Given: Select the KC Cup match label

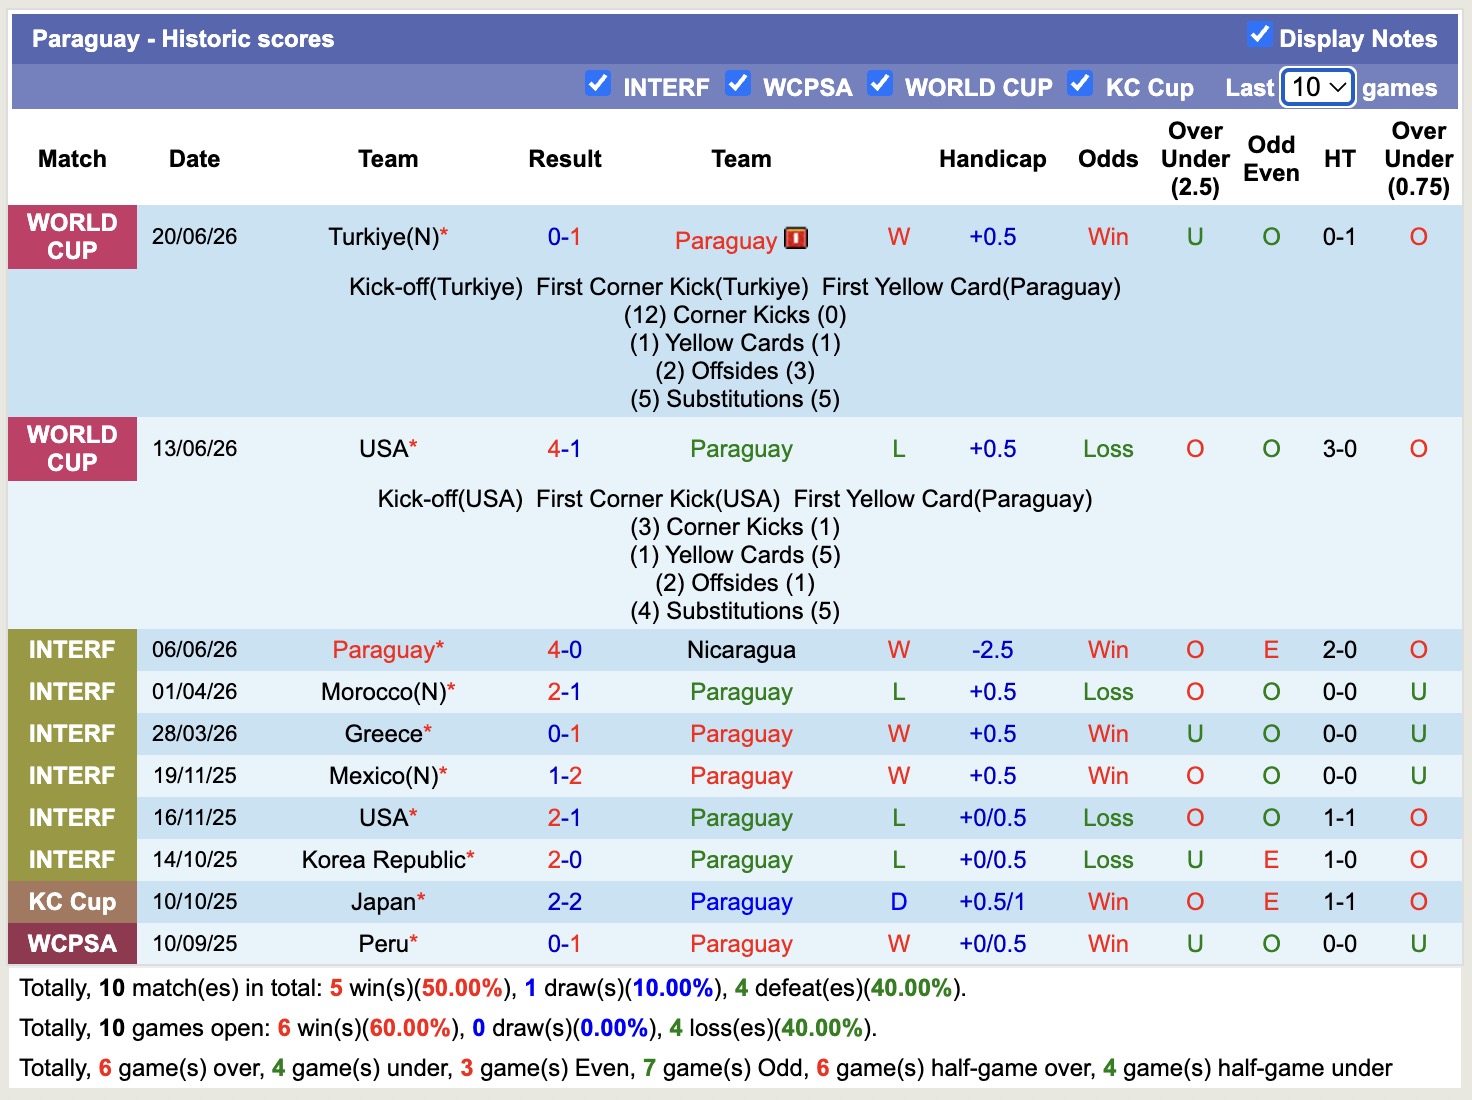Looking at the screenshot, I should (72, 902).
